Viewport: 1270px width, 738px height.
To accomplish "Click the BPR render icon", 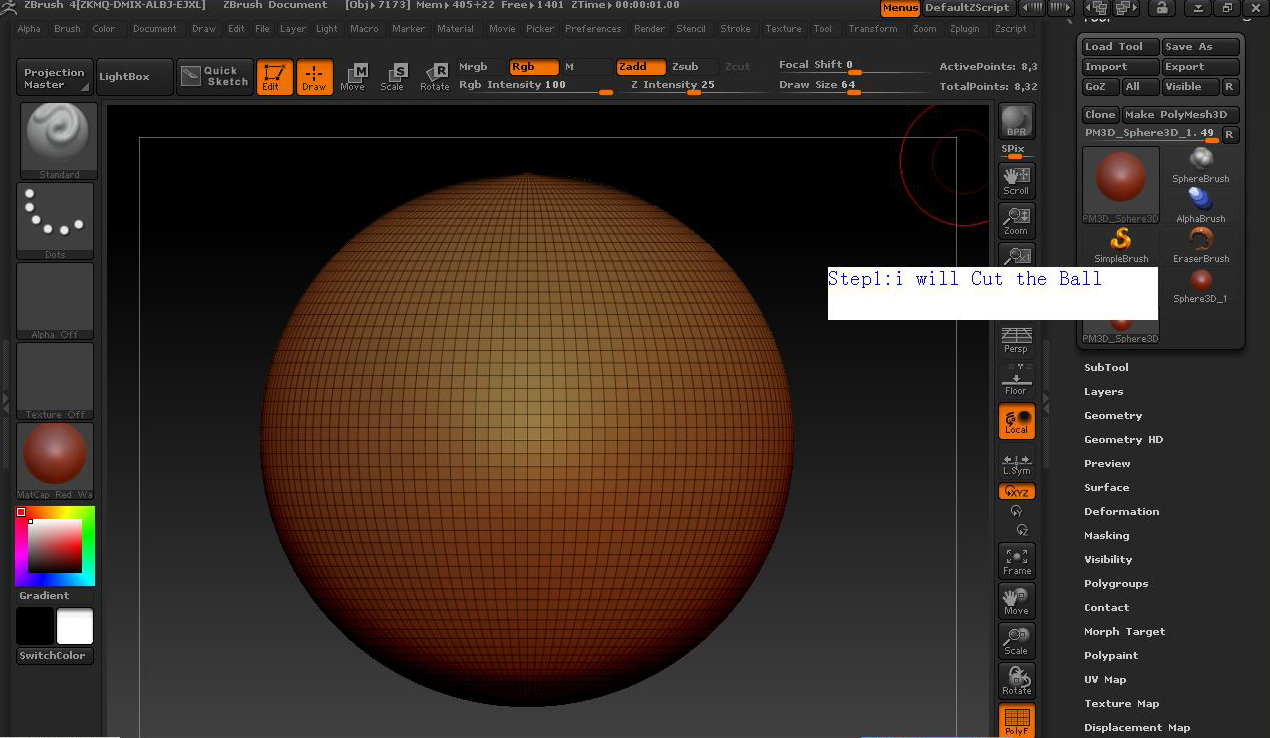I will [x=1016, y=121].
